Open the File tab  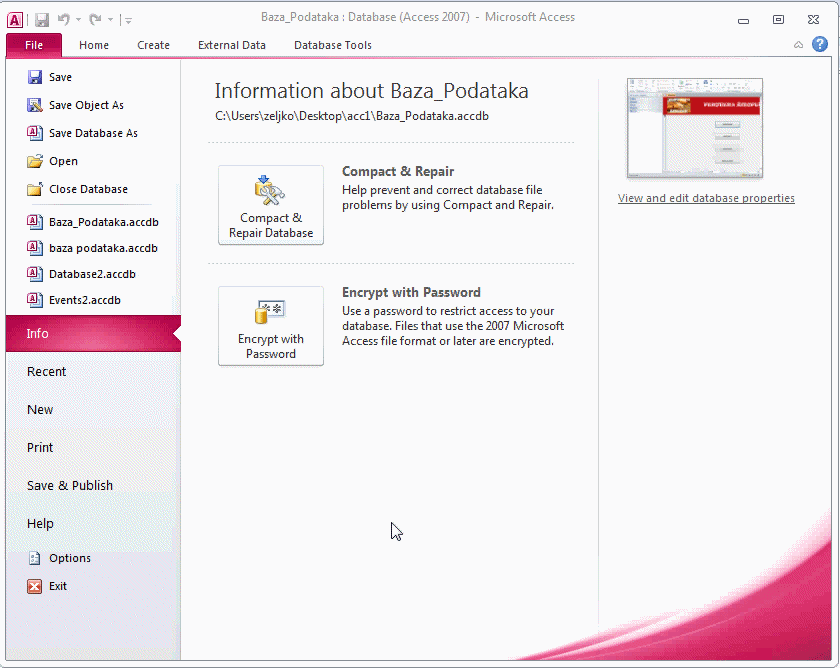(x=34, y=45)
